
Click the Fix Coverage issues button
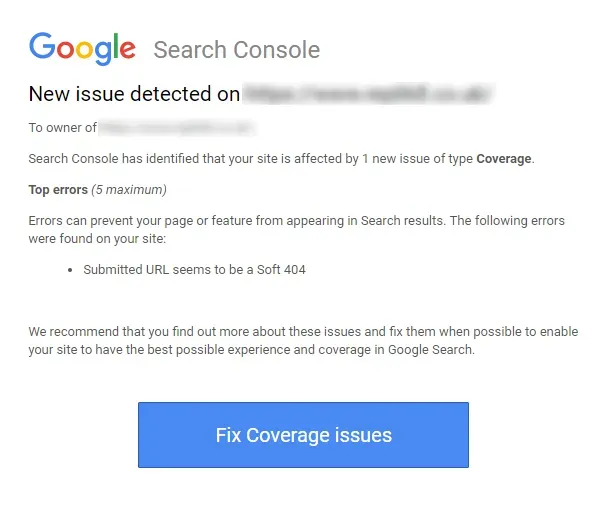tap(303, 434)
